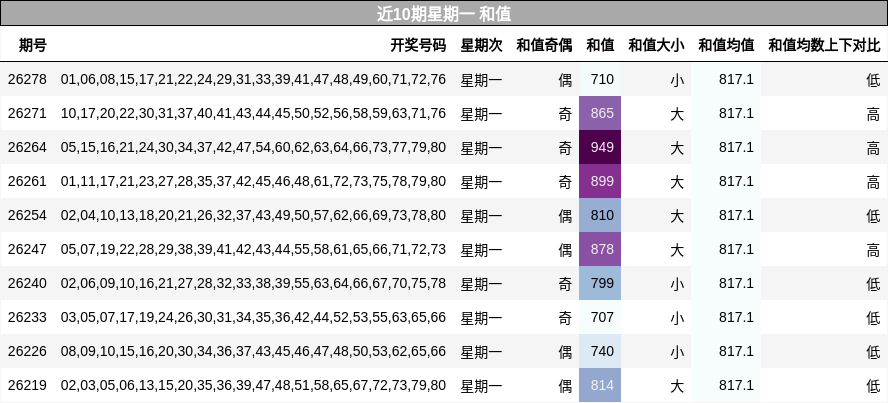This screenshot has width=888, height=403.
Task: Click the 低 comparison cell in row 26219
Action: click(x=873, y=385)
